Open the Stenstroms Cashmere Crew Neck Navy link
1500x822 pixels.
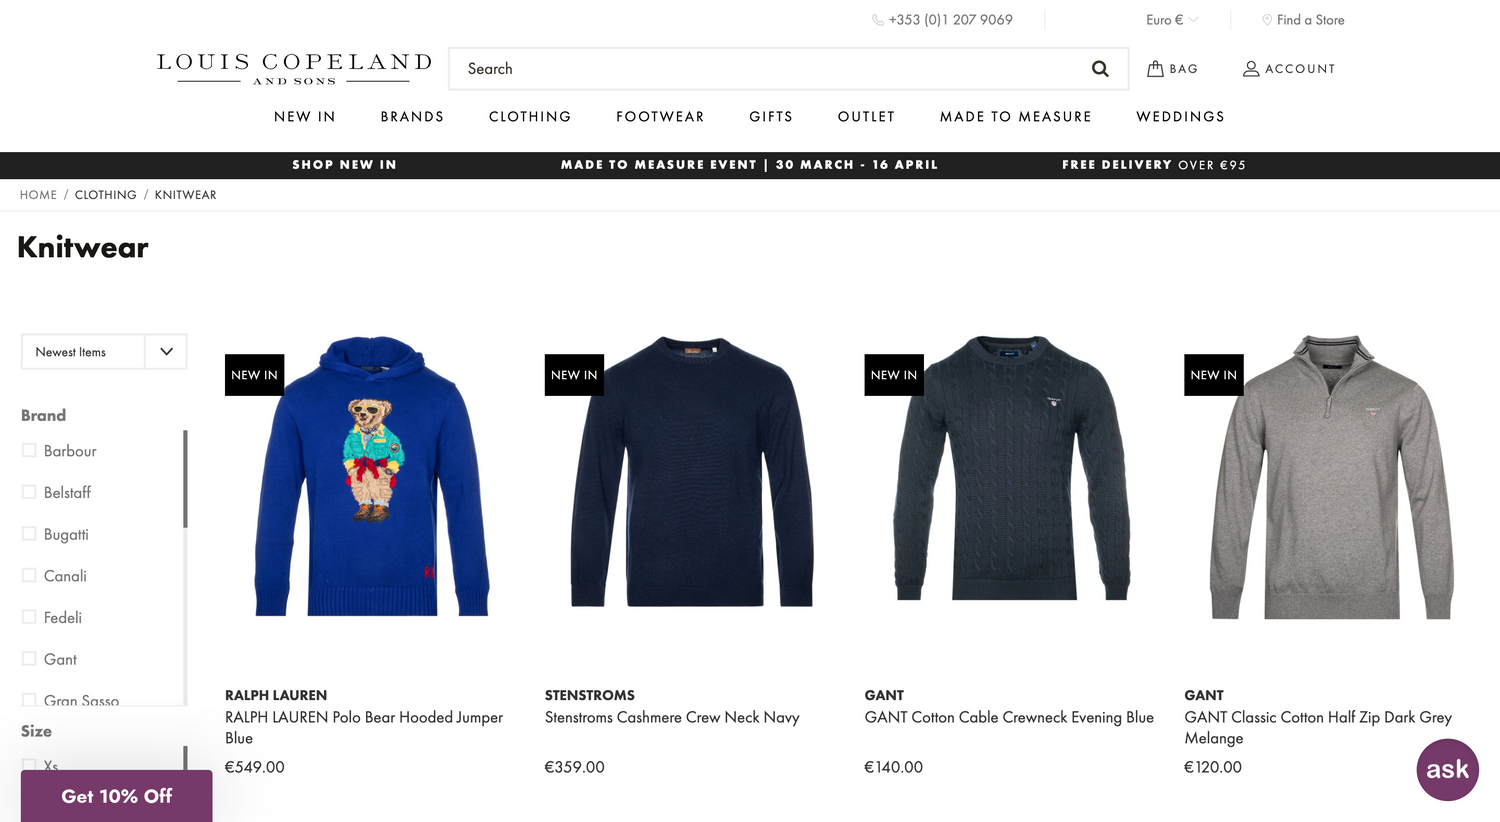click(672, 717)
